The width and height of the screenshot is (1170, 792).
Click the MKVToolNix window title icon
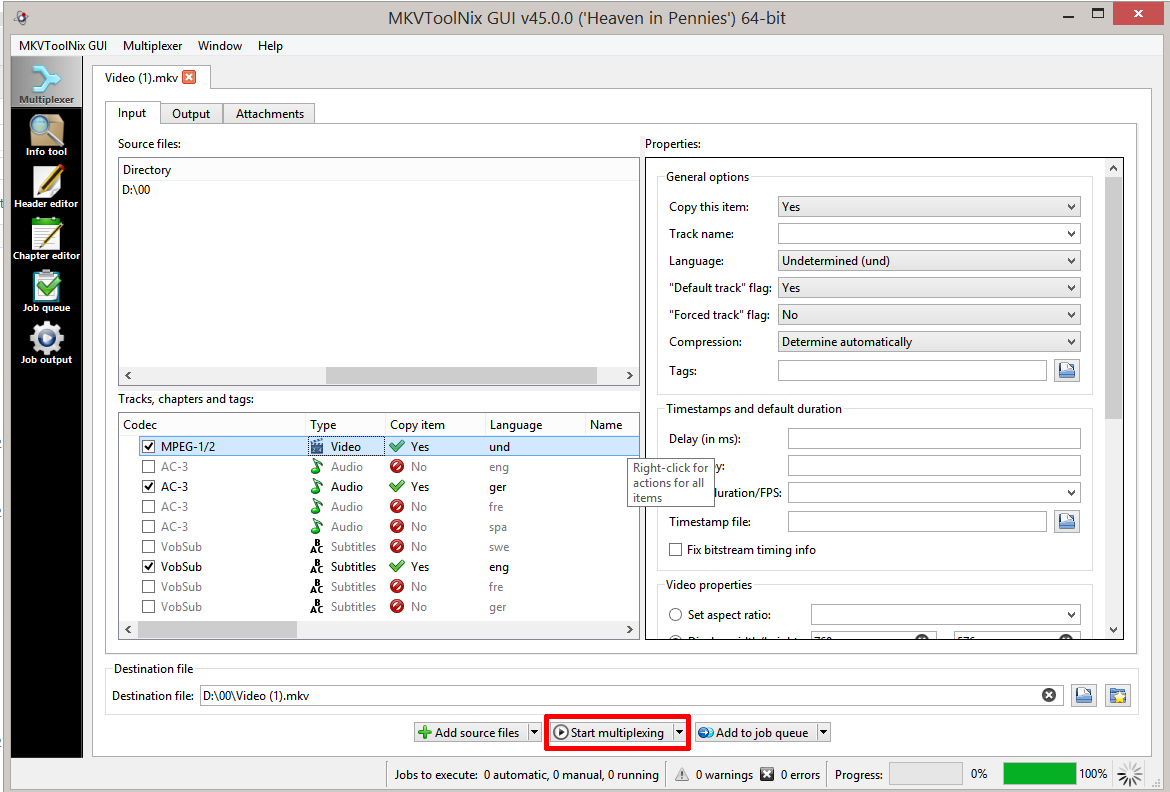coord(21,17)
